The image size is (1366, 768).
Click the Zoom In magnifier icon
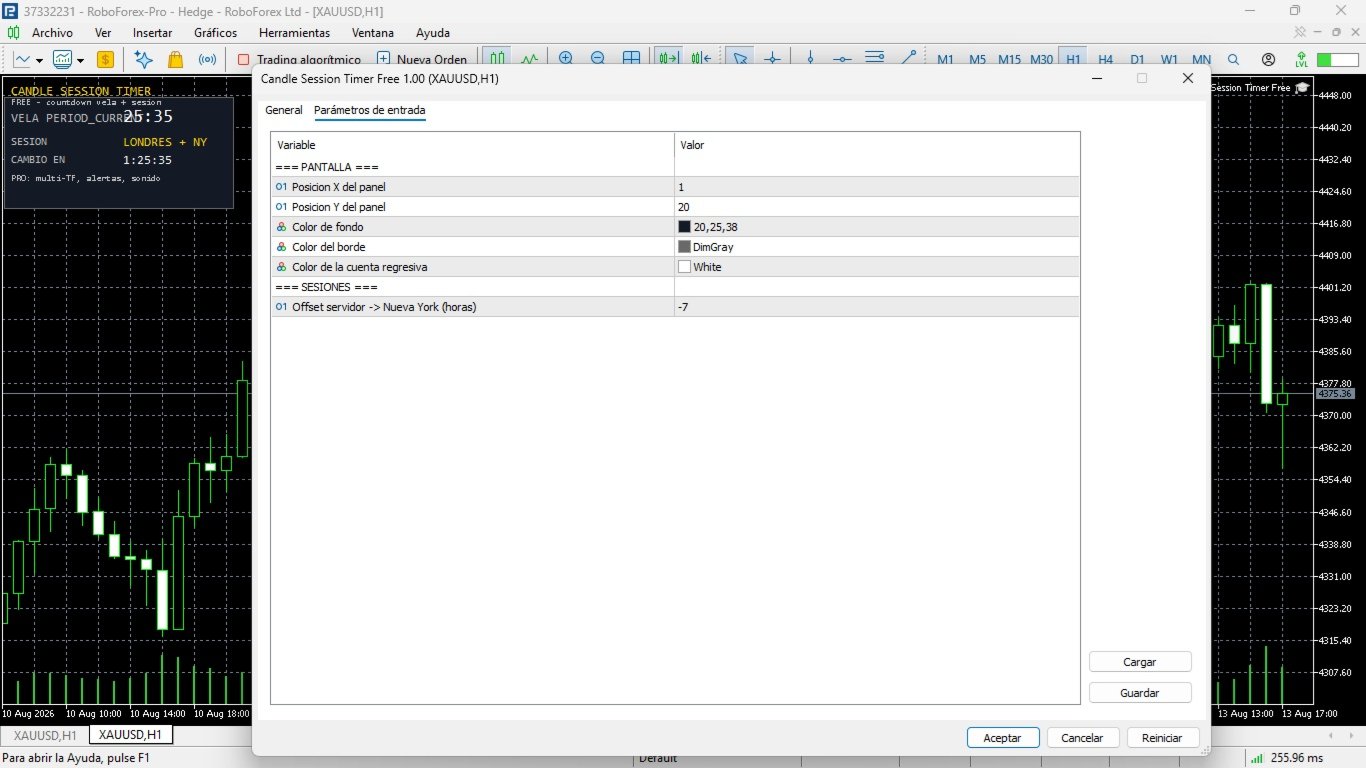566,59
